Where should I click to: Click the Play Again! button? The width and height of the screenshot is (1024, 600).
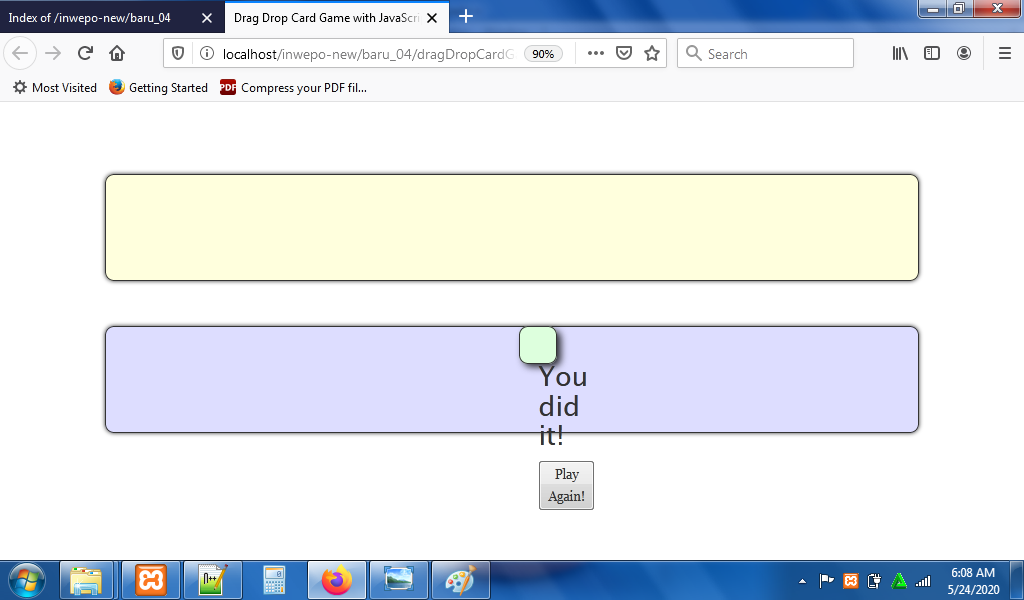click(x=566, y=485)
